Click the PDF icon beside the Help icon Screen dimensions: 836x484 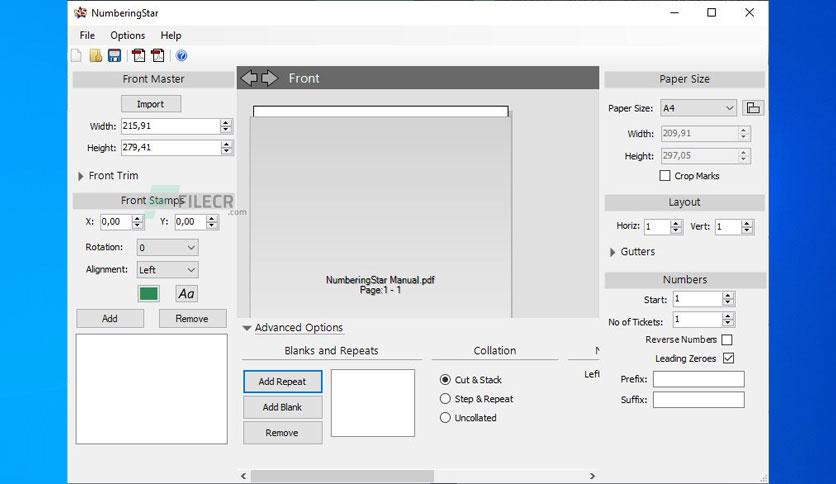click(158, 55)
